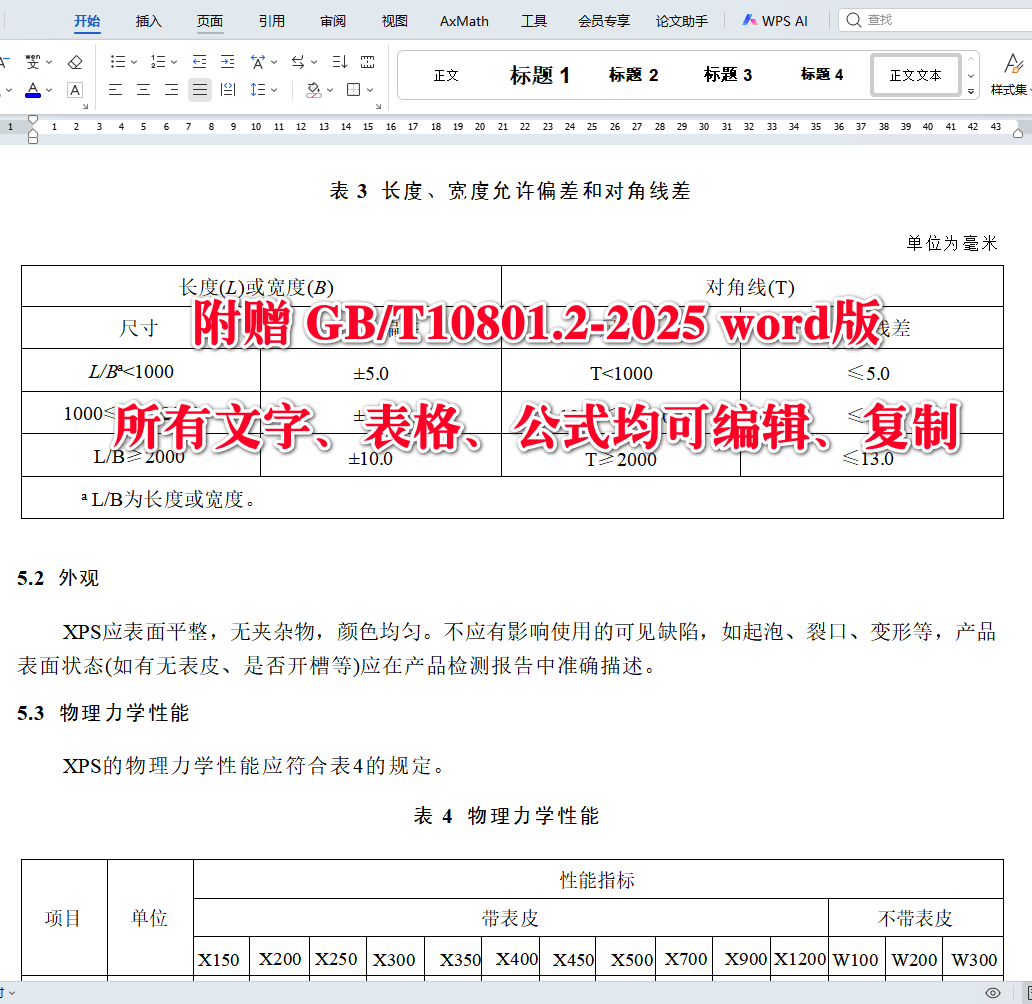The height and width of the screenshot is (1004, 1032).
Task: Toggle the eye-protection view icon in status bar
Action: click(993, 993)
